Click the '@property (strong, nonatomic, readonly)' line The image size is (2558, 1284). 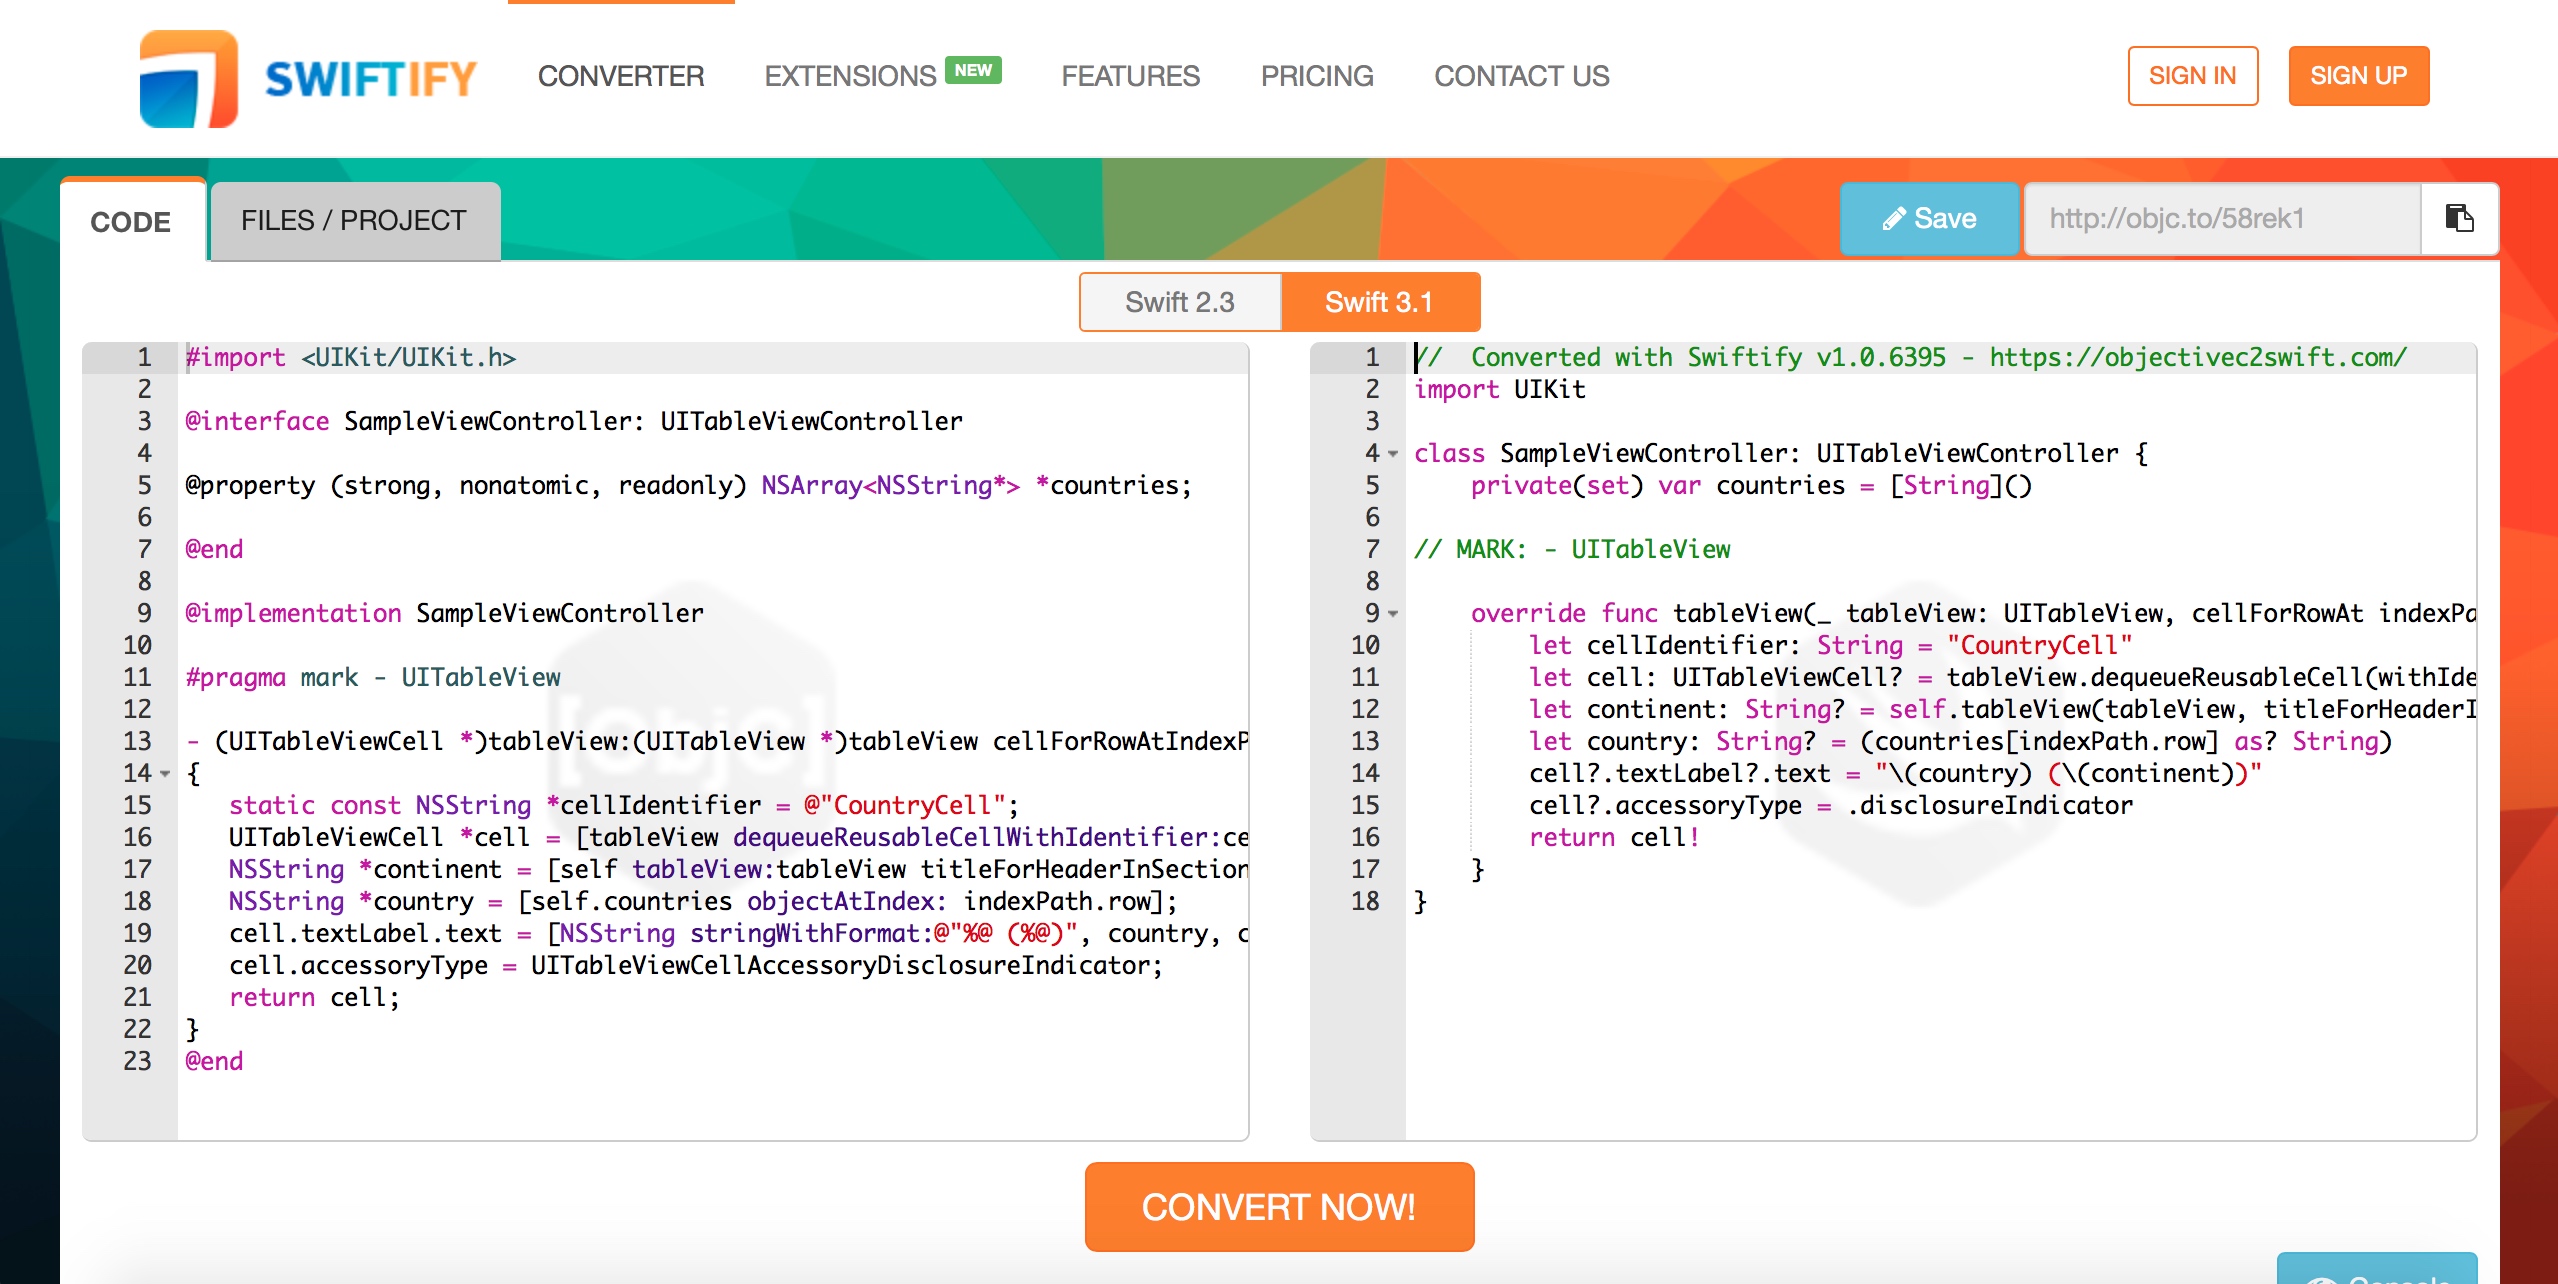(689, 485)
